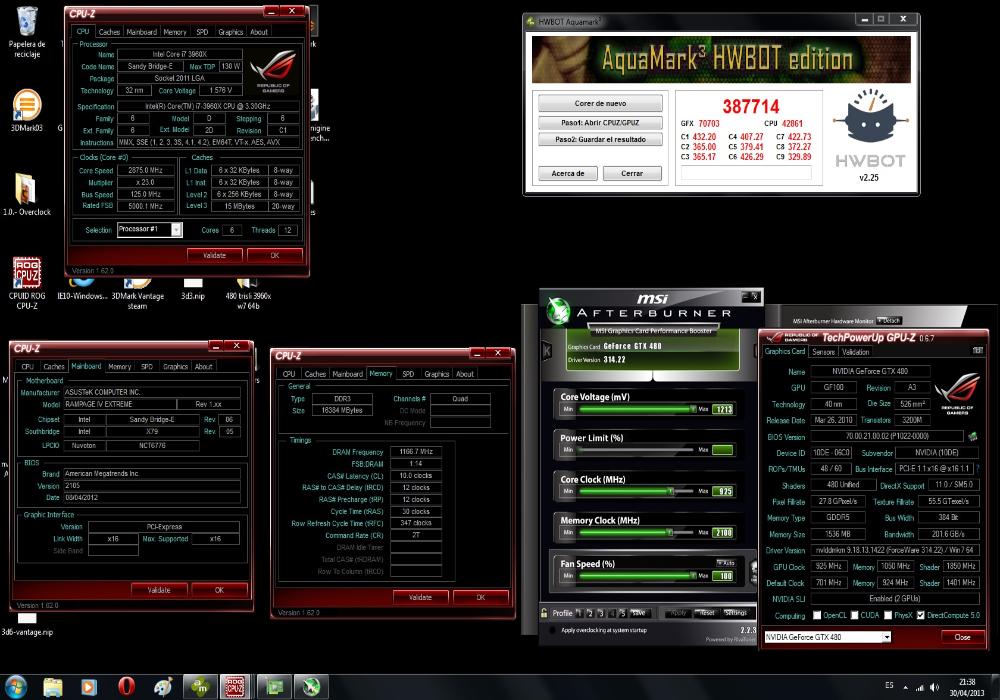Click the Core Clock slider handle
Screen dimensions: 1000x700
click(x=670, y=491)
